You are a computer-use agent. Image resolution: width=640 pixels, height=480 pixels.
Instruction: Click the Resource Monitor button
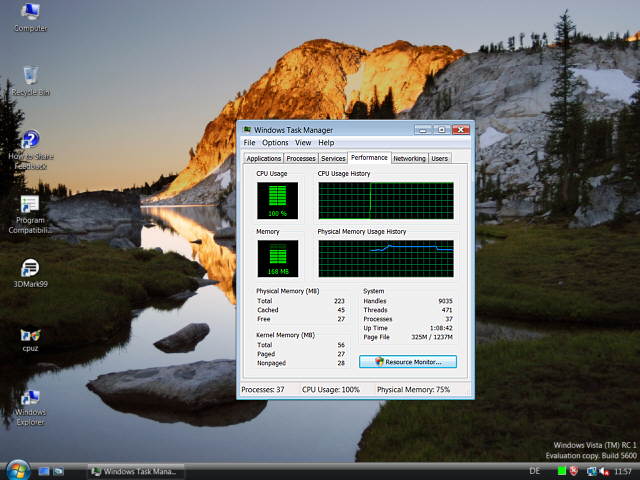408,362
